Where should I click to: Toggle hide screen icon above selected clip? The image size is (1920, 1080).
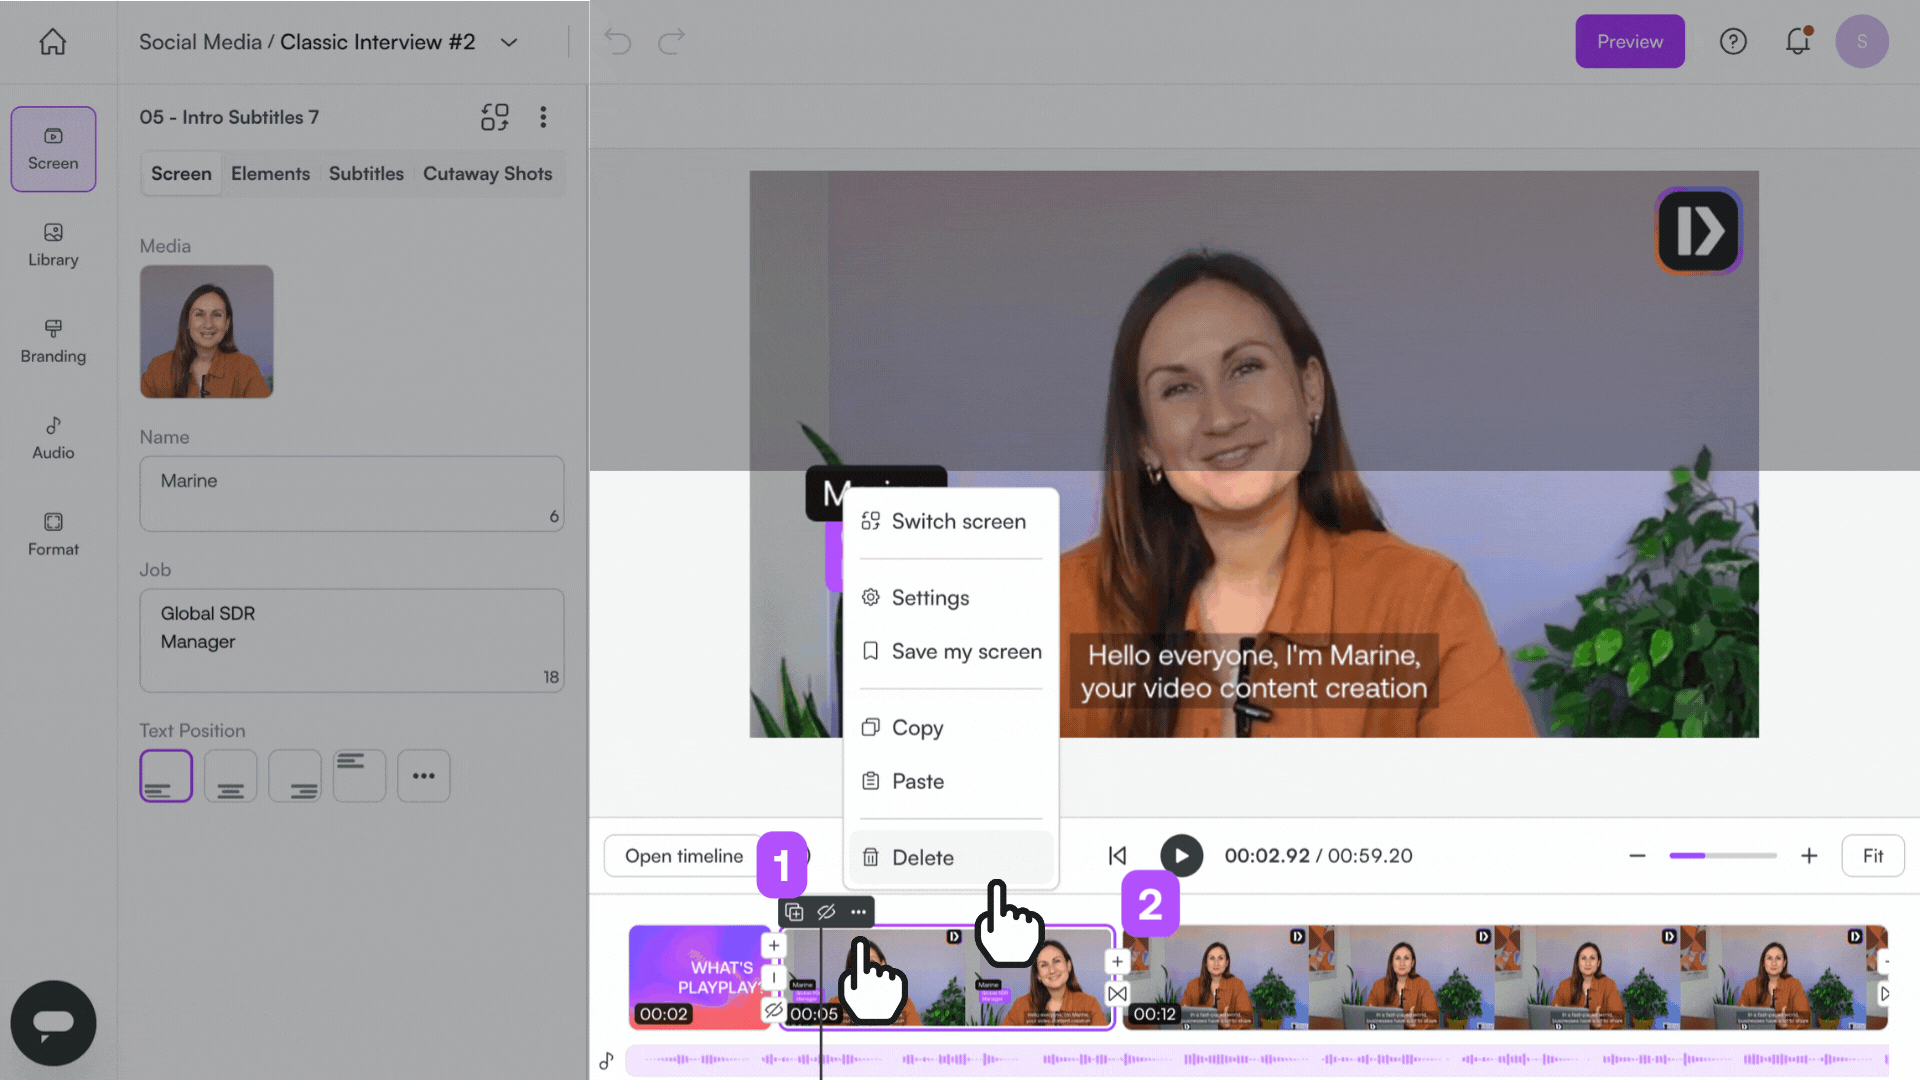coord(826,912)
